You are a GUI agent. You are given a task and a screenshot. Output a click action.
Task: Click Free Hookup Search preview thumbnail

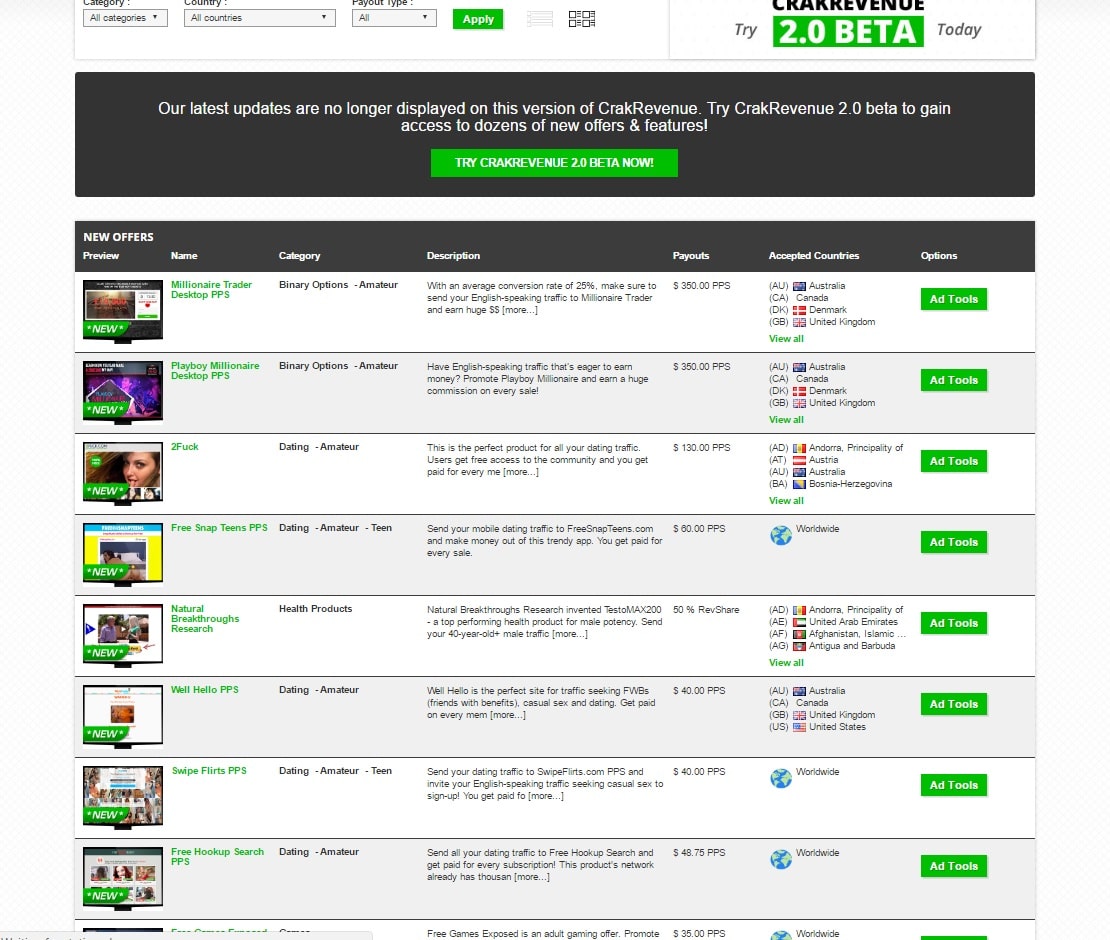click(x=122, y=878)
